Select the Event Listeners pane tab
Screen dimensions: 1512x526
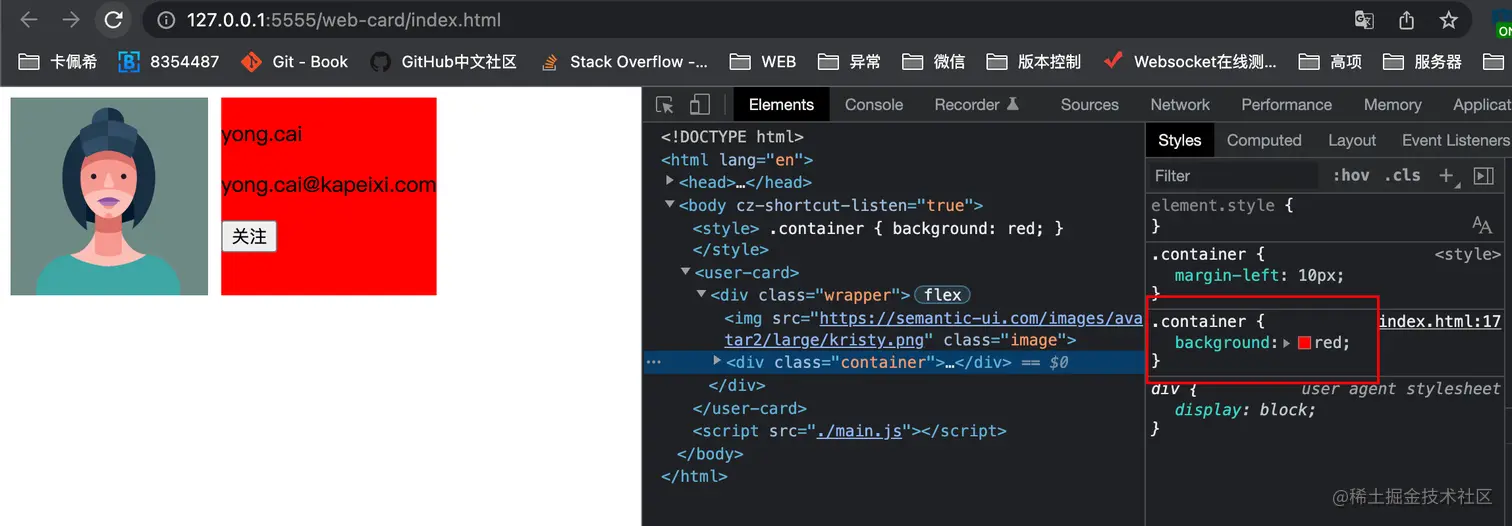click(1456, 140)
